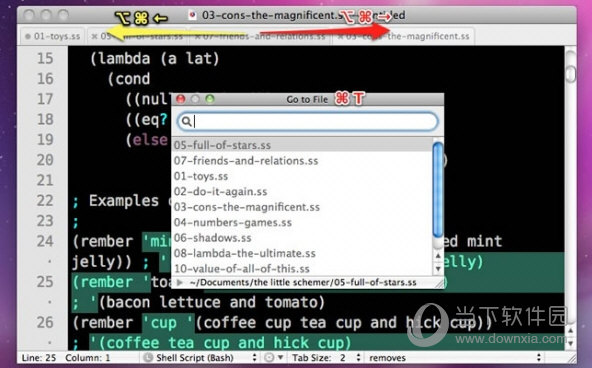Switch to the 03-cons-the-magnificent.ss tab

click(x=403, y=36)
